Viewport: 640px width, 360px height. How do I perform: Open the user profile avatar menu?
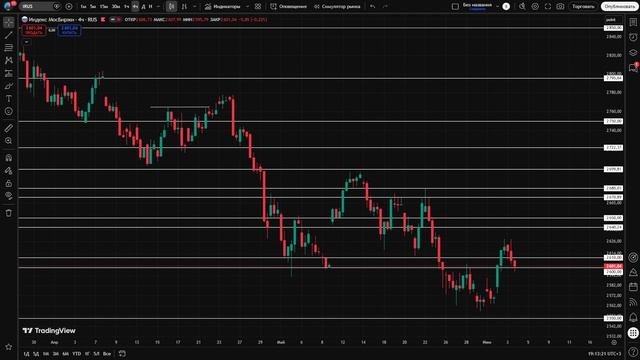click(x=7, y=6)
